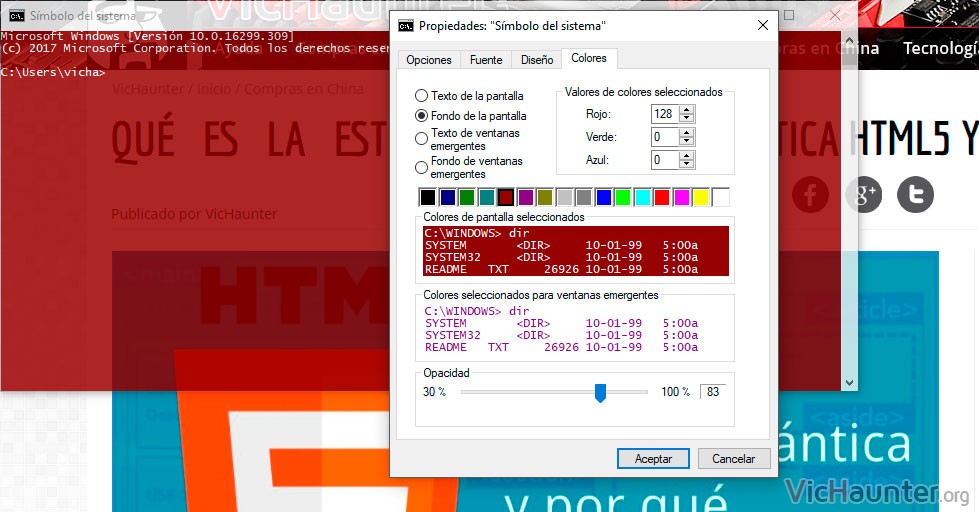Image resolution: width=979 pixels, height=512 pixels.
Task: Increase the Azul value with up arrow
Action: pyautogui.click(x=687, y=156)
